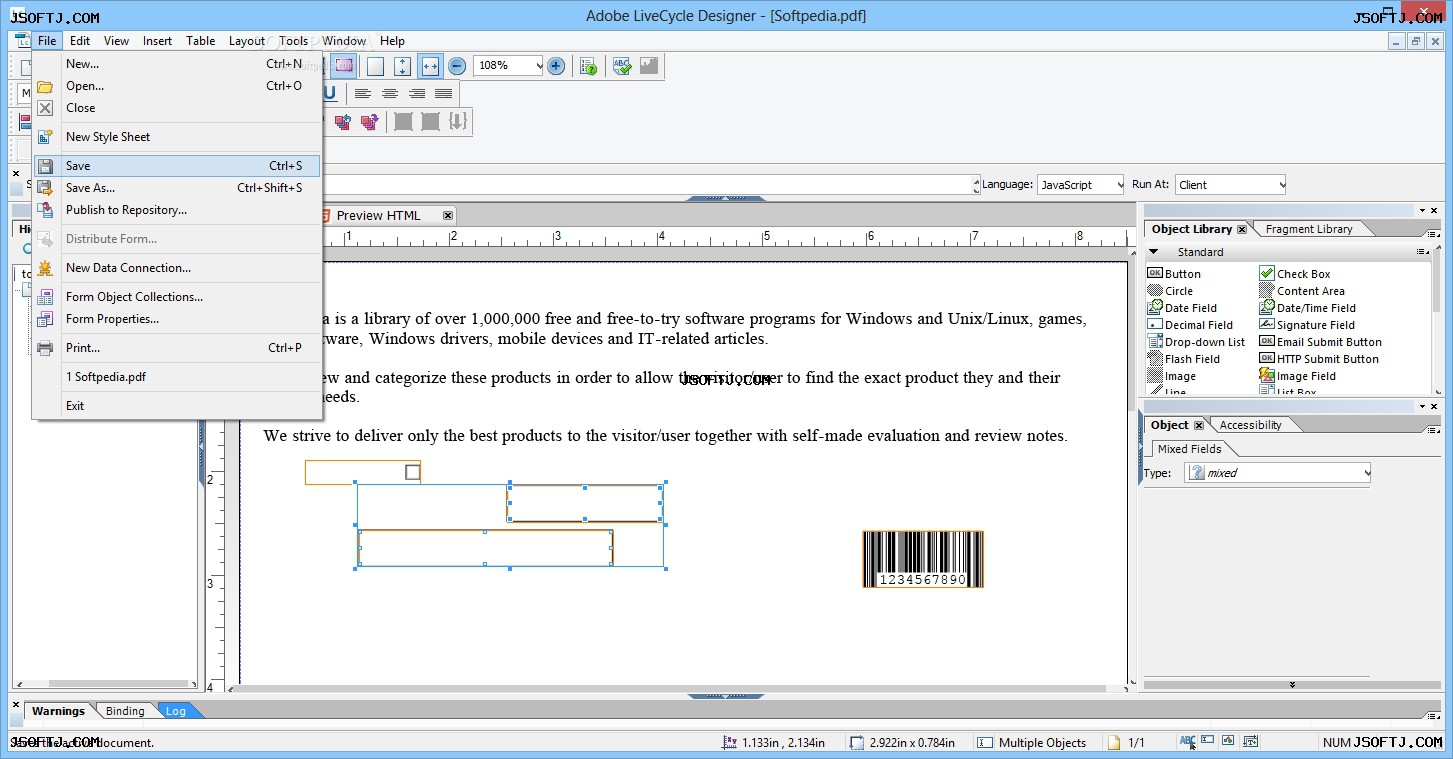Open the Standard category options menu
The width and height of the screenshot is (1453, 759).
click(x=1423, y=252)
